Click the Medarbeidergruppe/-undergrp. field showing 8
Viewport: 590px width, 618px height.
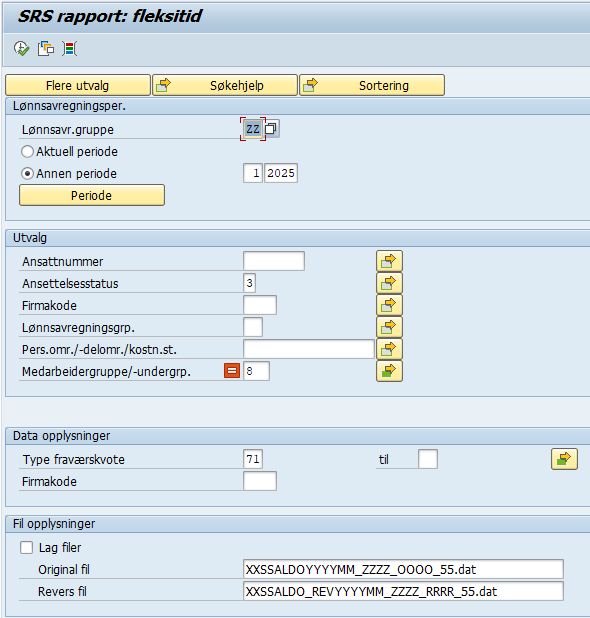click(257, 371)
